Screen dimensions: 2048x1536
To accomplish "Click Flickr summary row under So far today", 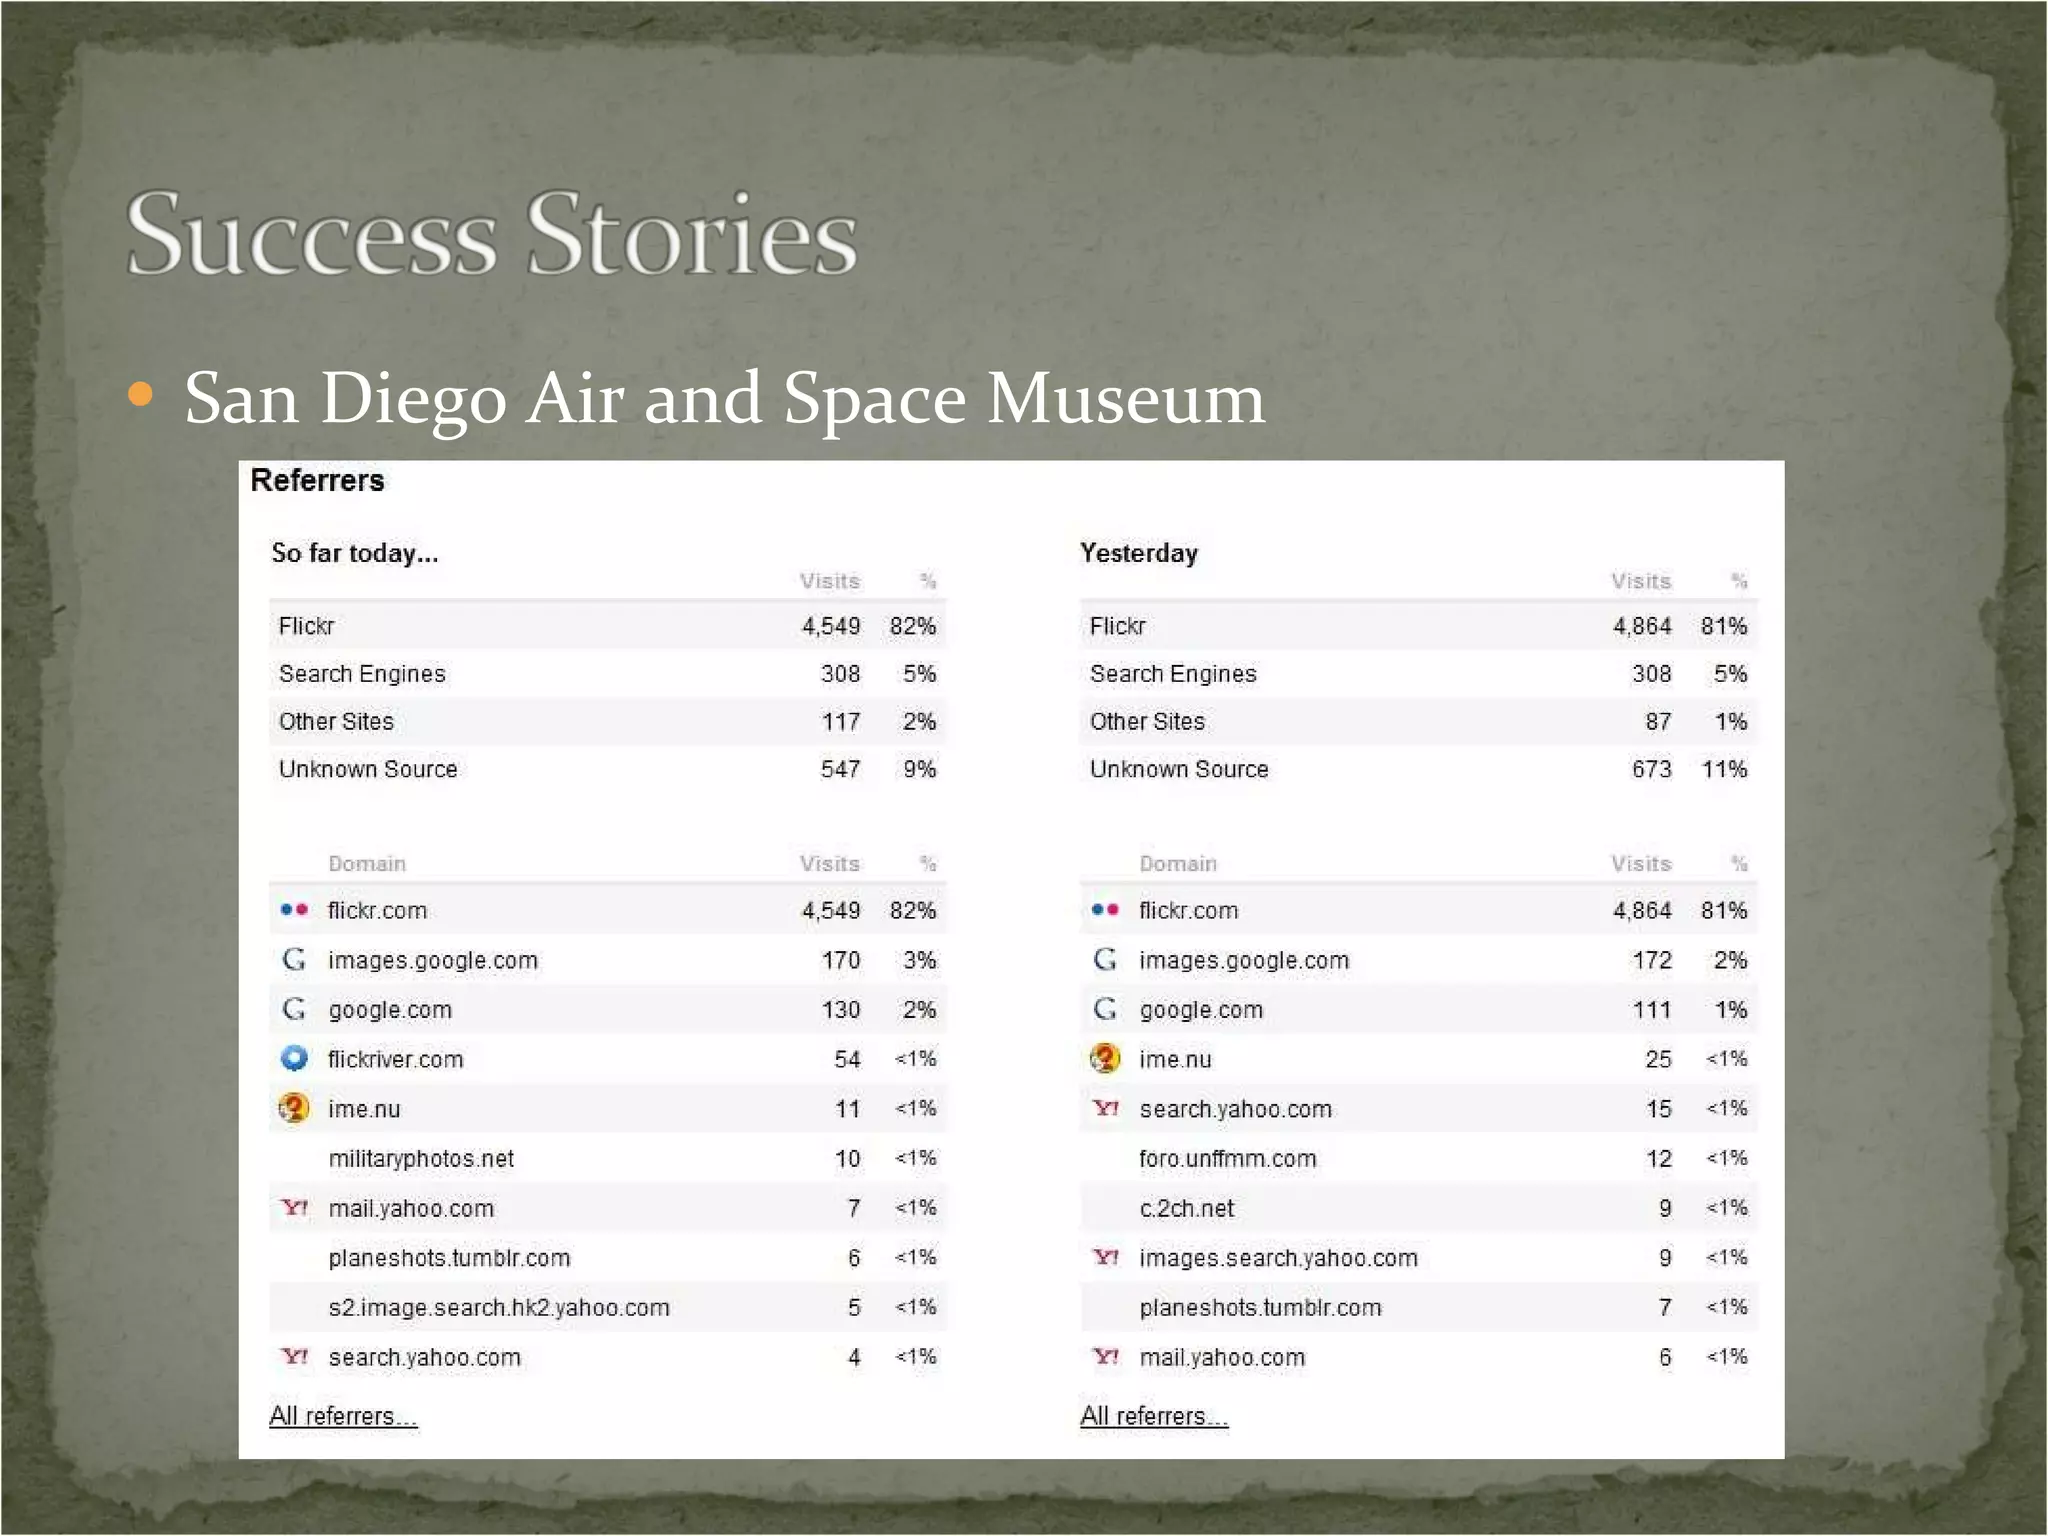I will point(608,626).
